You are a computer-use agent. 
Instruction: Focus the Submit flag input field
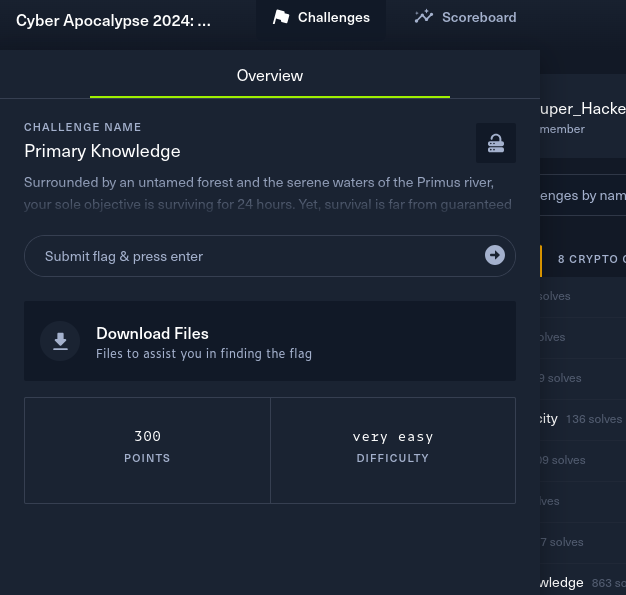point(270,256)
